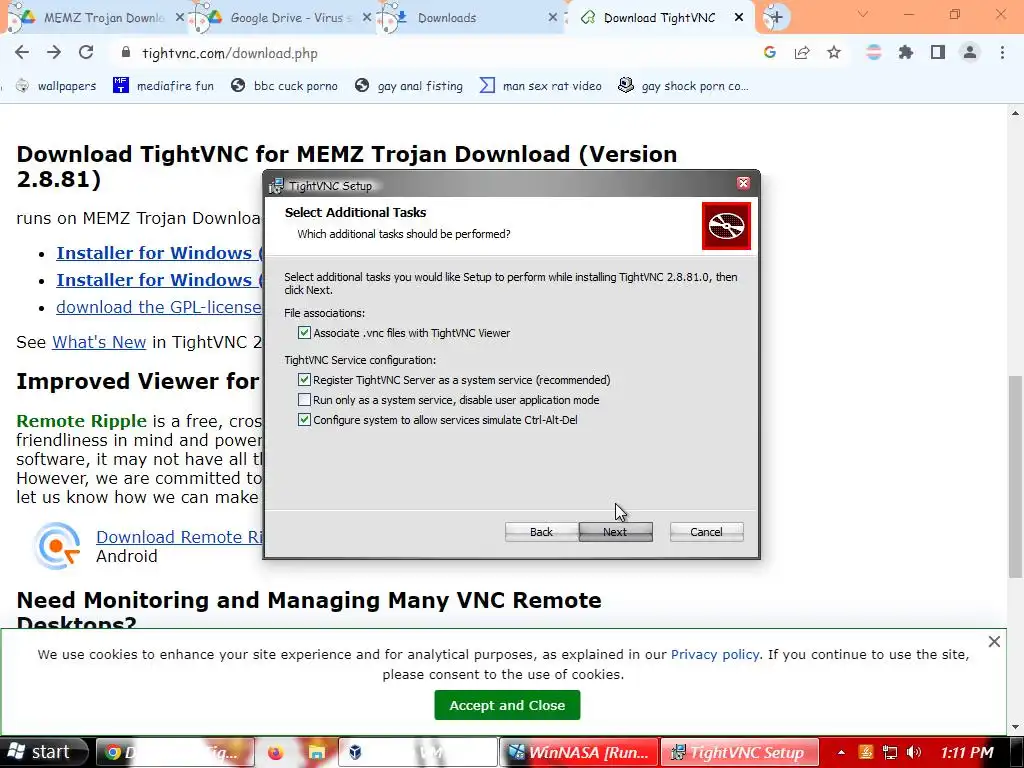
Task: Open download the GPL-license link
Action: [159, 307]
